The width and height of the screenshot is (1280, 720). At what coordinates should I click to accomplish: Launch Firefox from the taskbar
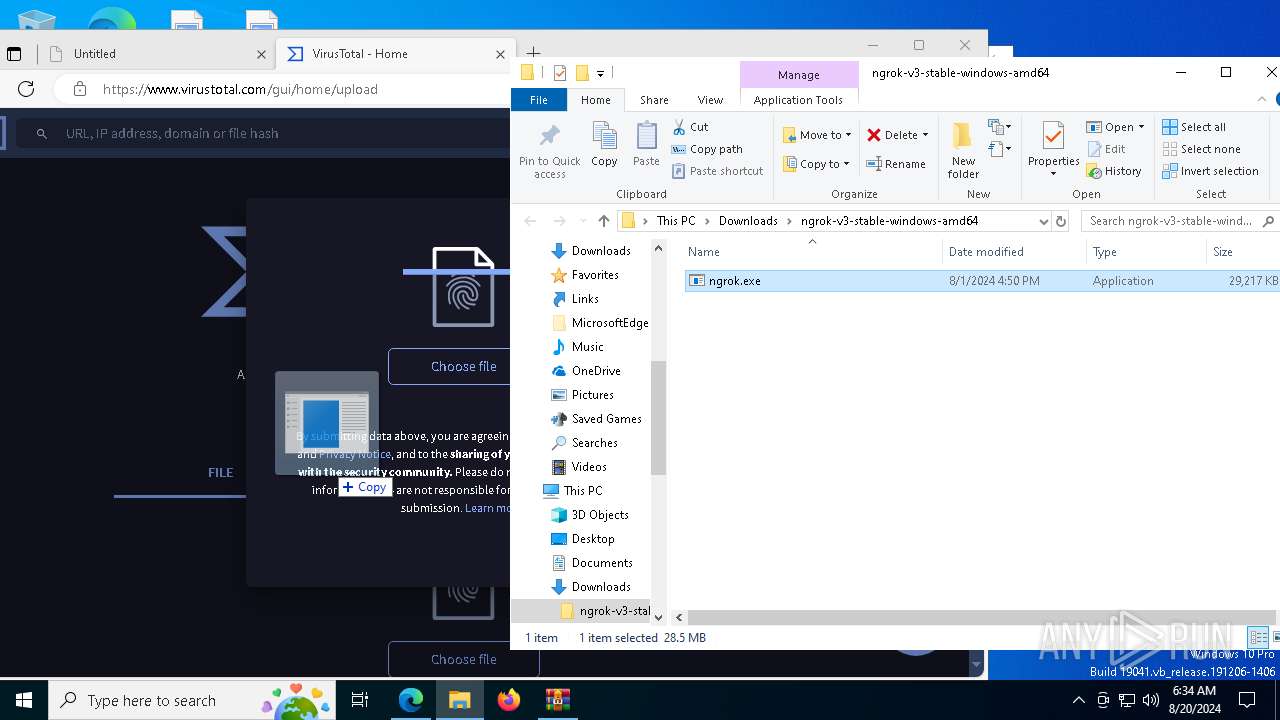[509, 700]
